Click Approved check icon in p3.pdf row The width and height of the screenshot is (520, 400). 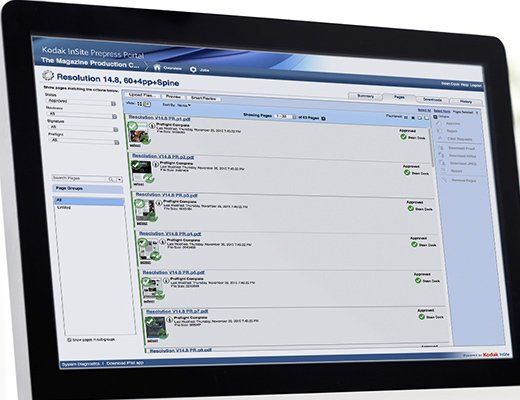411,208
